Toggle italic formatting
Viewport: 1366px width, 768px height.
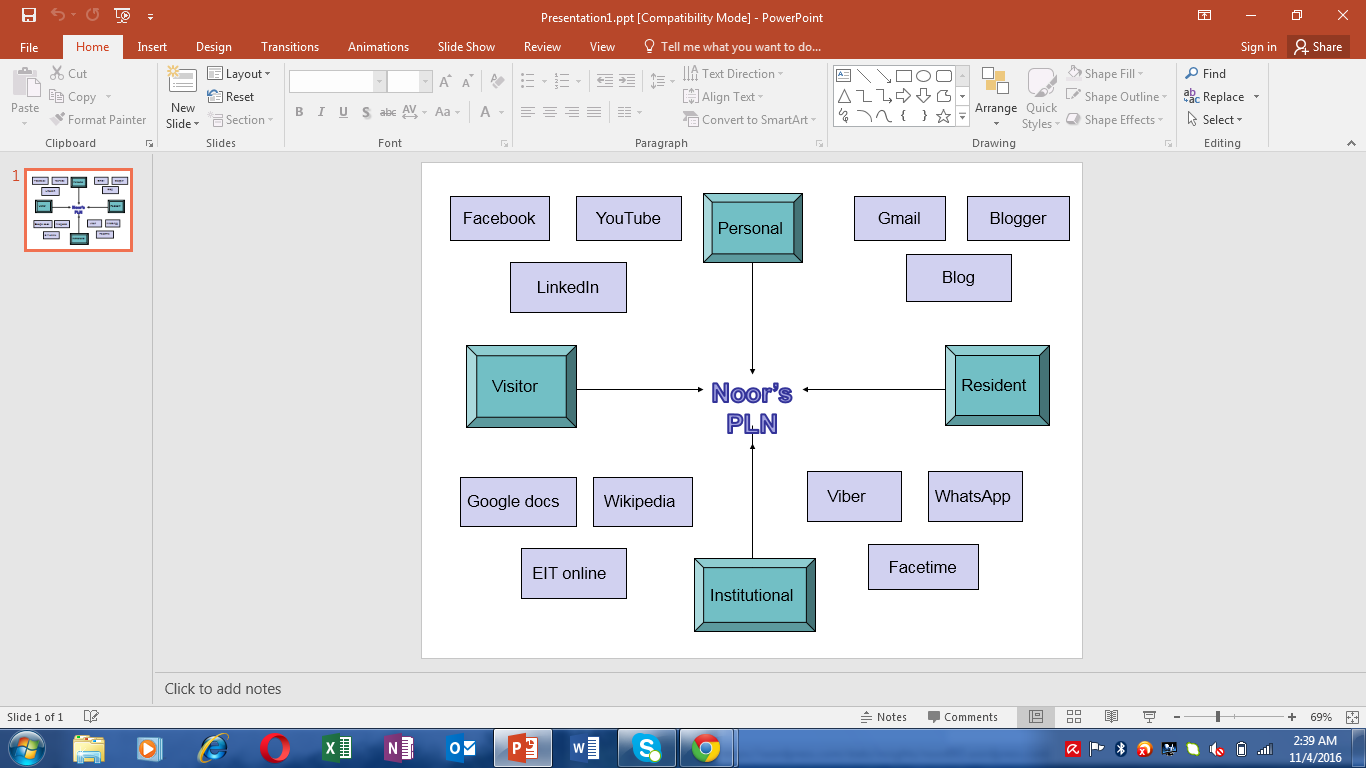tap(322, 113)
